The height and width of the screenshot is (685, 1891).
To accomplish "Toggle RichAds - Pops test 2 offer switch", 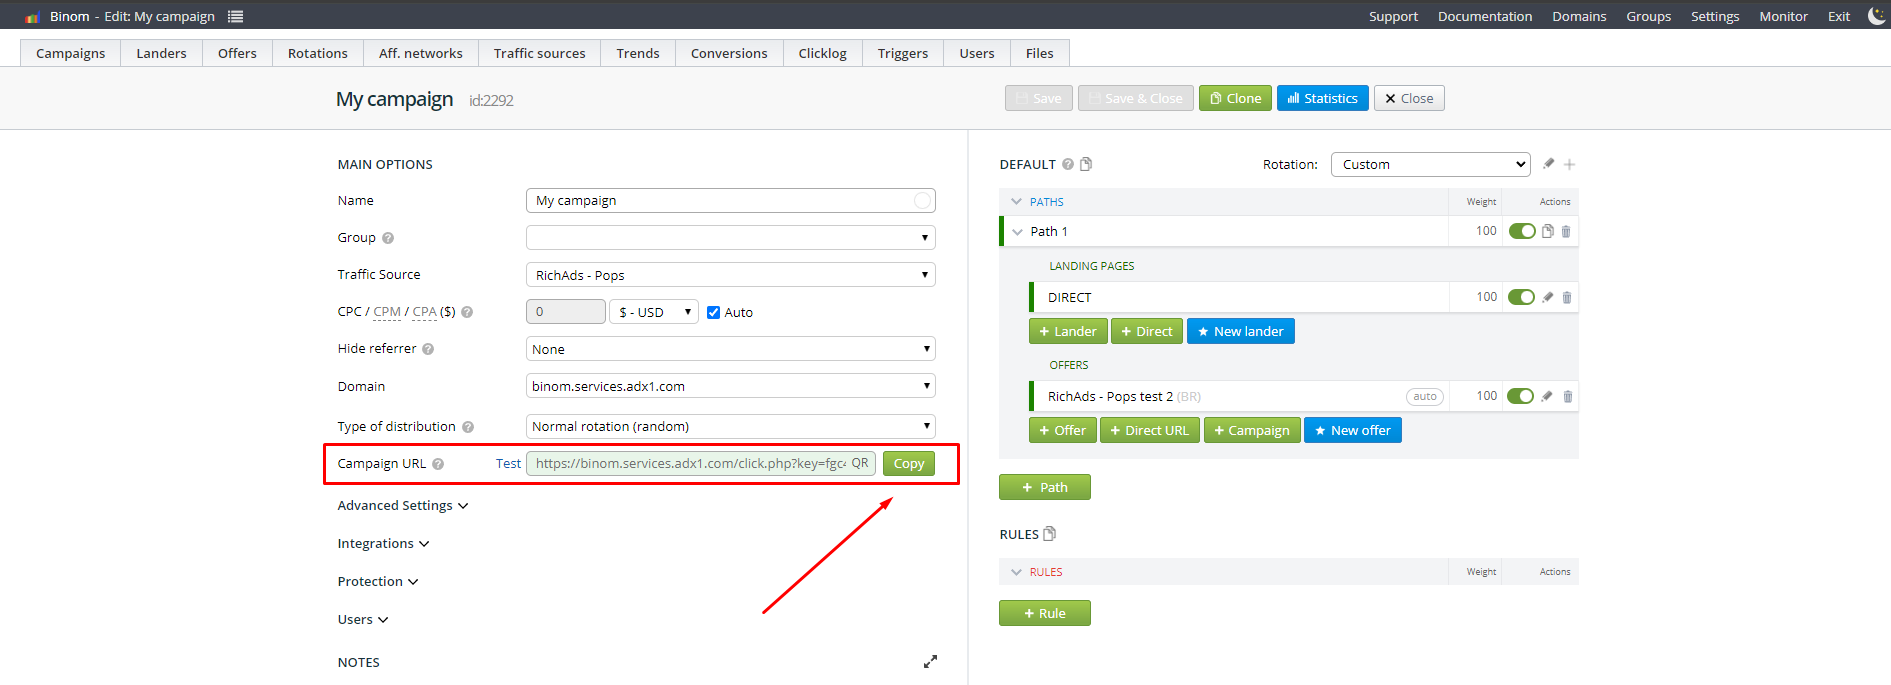I will point(1520,396).
